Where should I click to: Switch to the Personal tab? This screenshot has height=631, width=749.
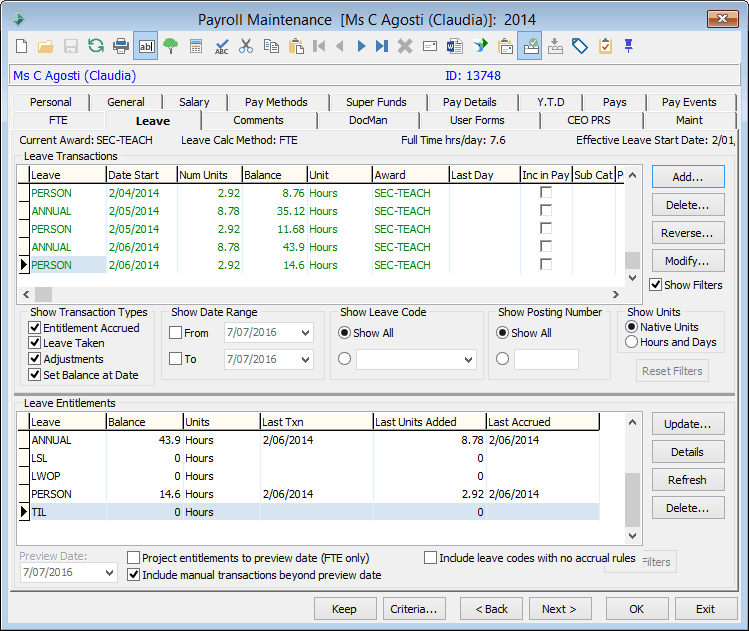(x=51, y=102)
